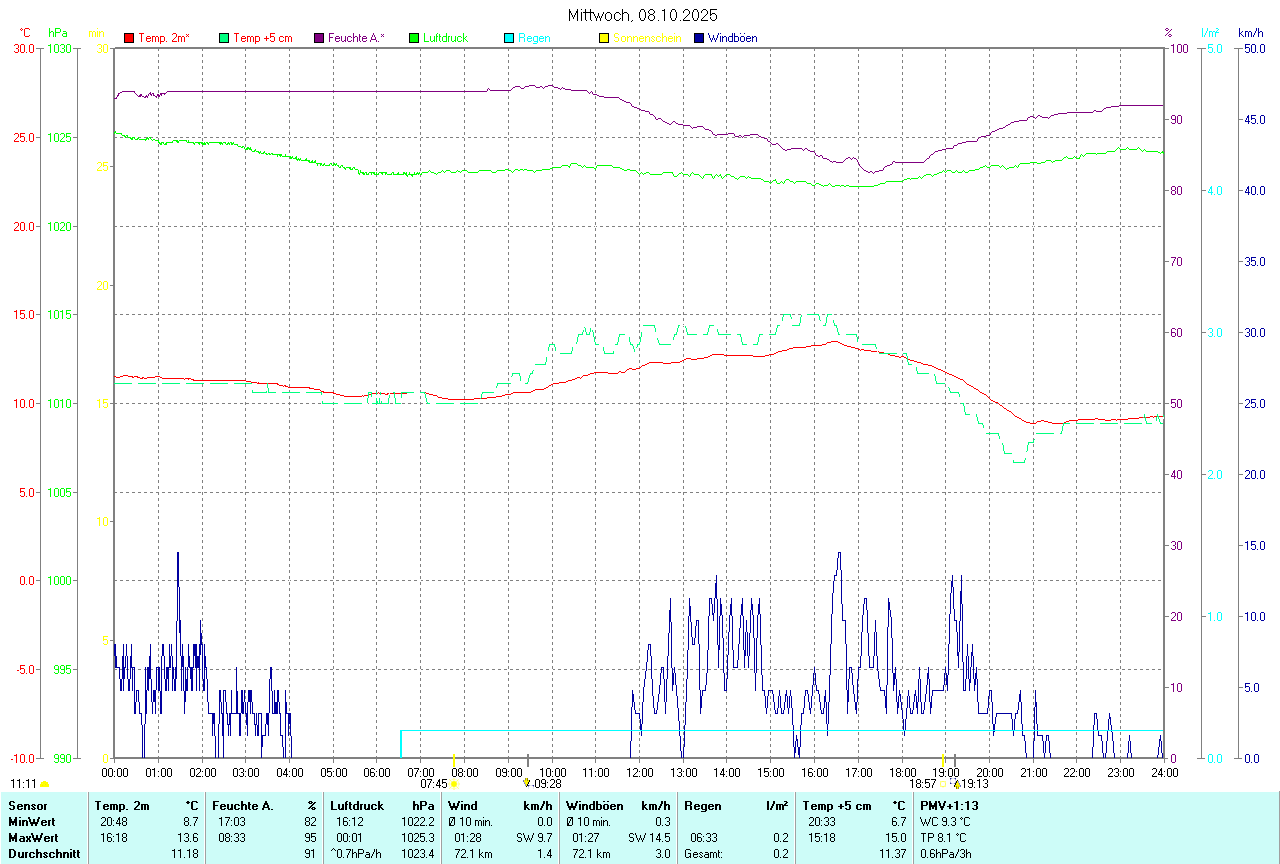This screenshot has height=864, width=1280.
Task: Click the sun icon beside 11:11
Action: coord(44,785)
